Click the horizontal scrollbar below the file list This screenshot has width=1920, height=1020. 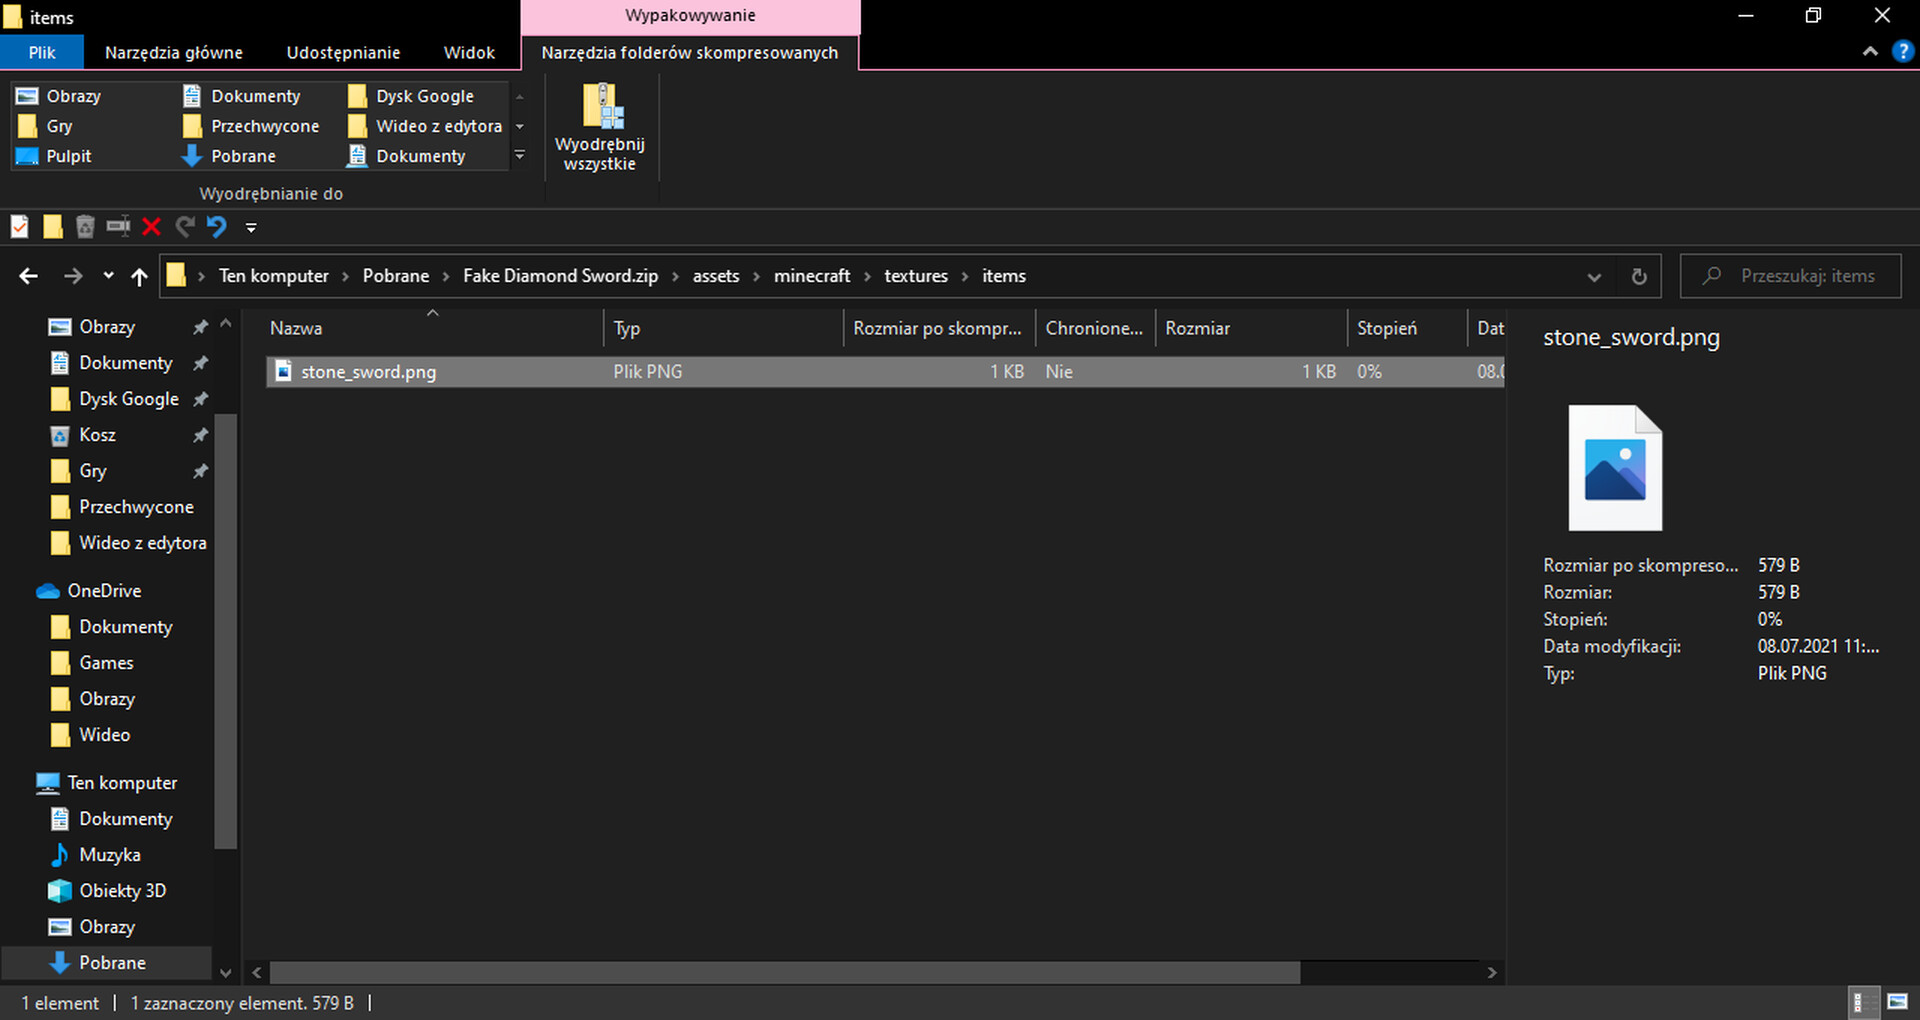pyautogui.click(x=784, y=972)
